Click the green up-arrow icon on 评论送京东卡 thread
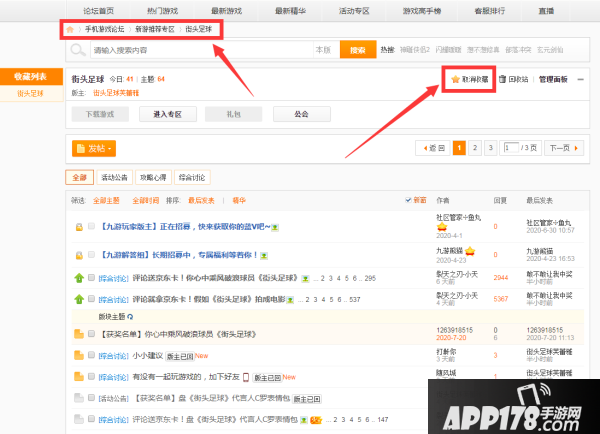The image size is (600, 434). coord(78,277)
